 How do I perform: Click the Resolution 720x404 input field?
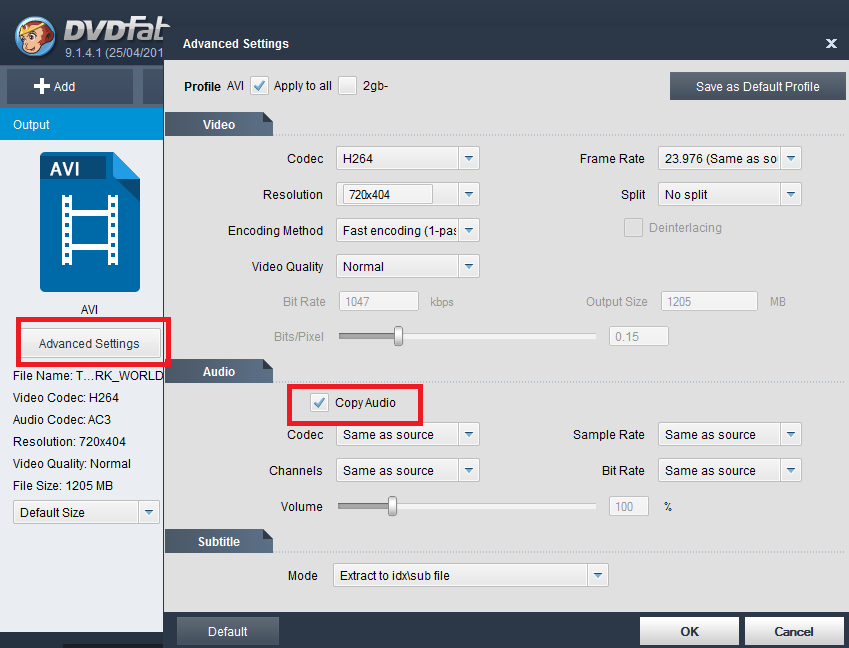coord(388,195)
